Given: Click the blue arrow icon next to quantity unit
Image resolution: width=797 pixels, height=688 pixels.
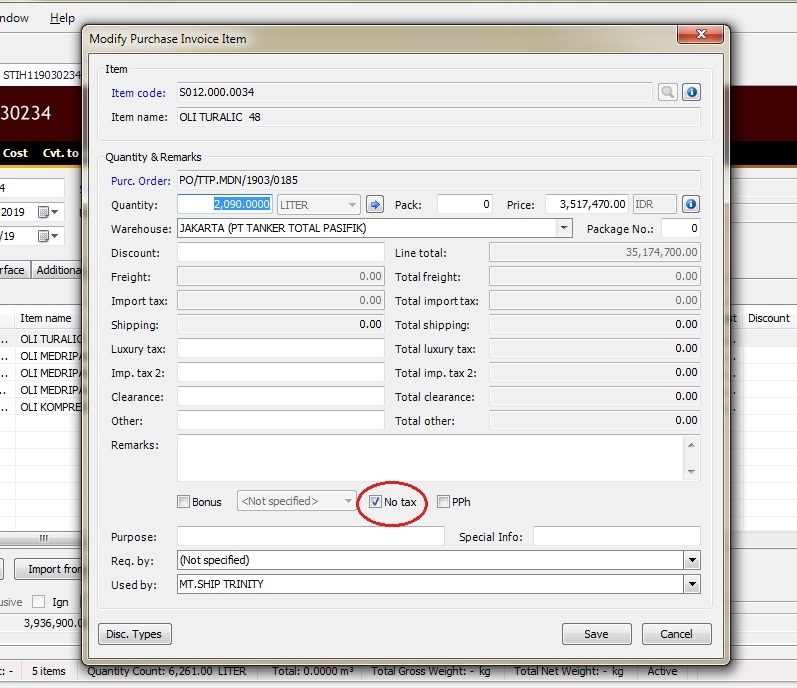Looking at the screenshot, I should pos(375,204).
